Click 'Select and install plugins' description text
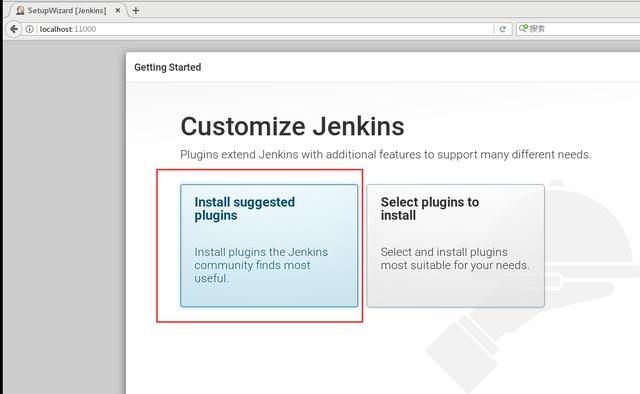The width and height of the screenshot is (640, 394). 455,258
